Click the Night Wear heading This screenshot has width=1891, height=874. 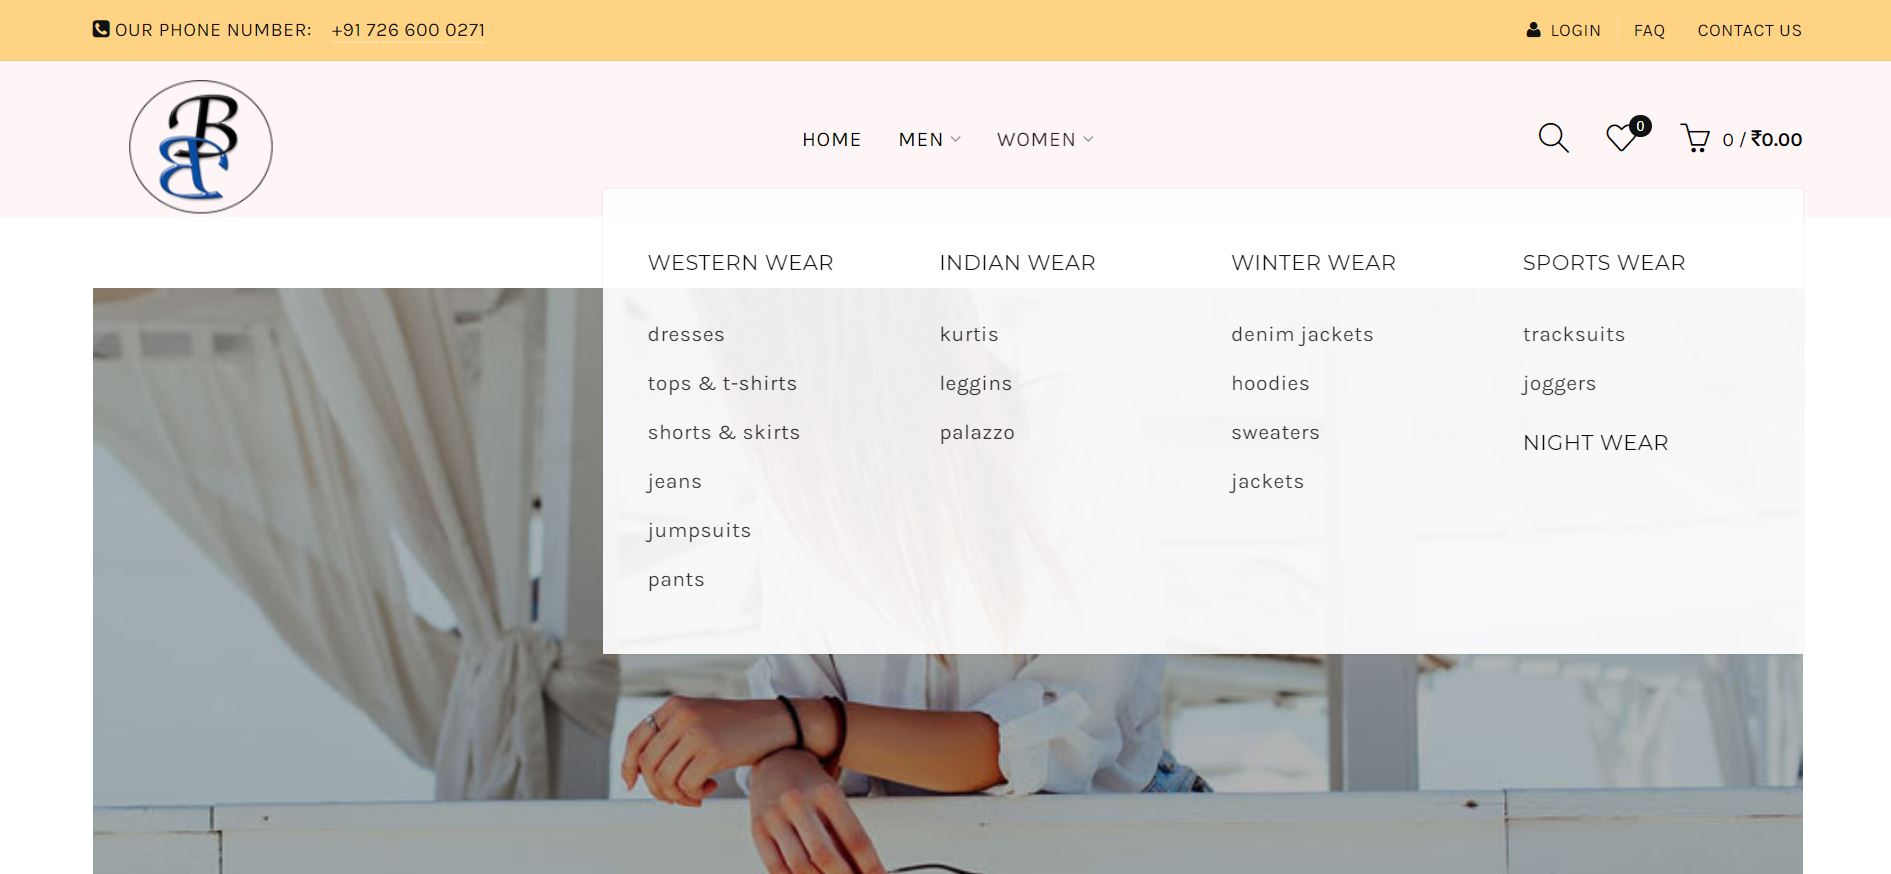coord(1595,443)
